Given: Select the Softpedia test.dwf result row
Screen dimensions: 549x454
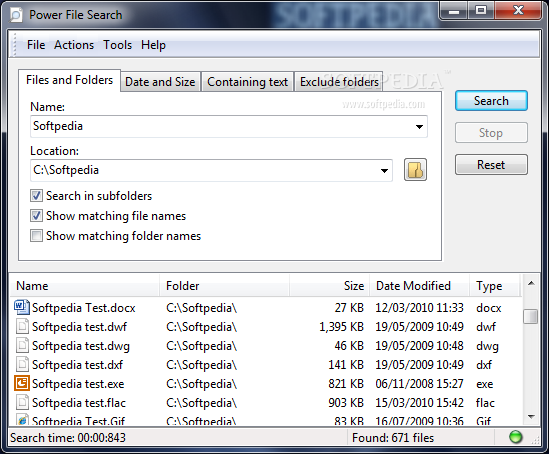Looking at the screenshot, I should click(x=266, y=327).
